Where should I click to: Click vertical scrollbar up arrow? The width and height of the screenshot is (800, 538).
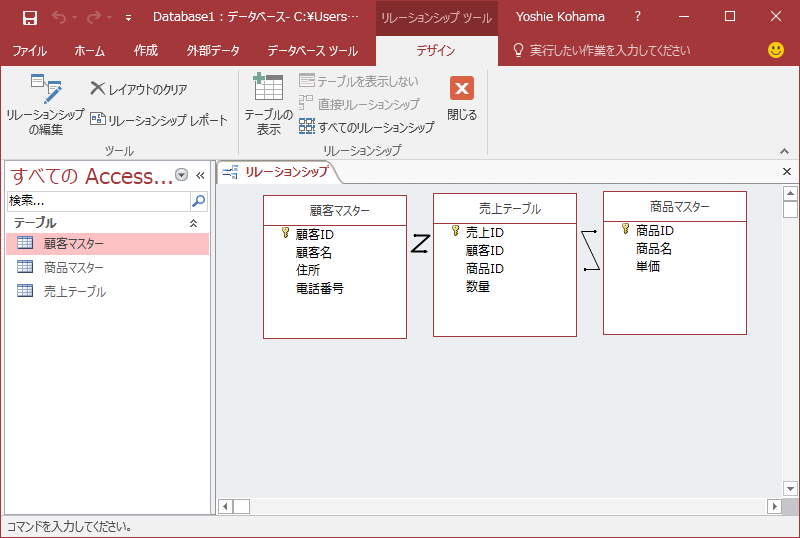tap(790, 193)
